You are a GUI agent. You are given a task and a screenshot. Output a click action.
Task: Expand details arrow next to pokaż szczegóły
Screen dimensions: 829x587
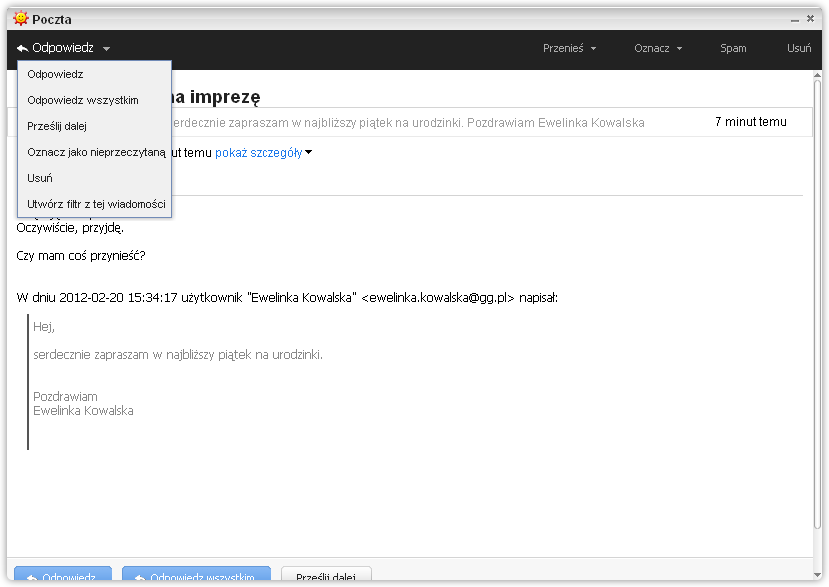click(x=309, y=152)
